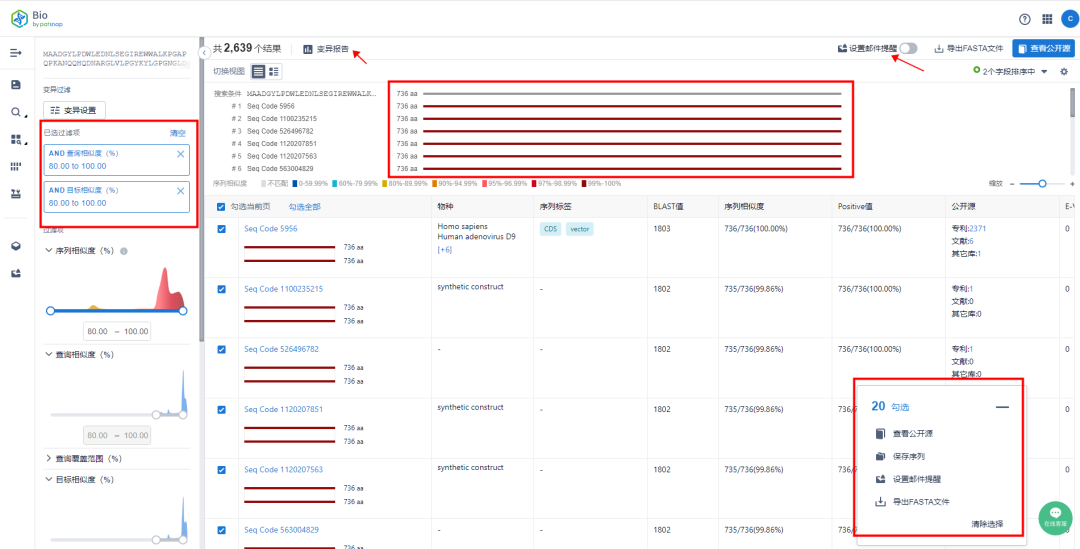The image size is (1080, 549).
Task: Collapse the left filter panel arrow
Action: pyautogui.click(x=203, y=52)
